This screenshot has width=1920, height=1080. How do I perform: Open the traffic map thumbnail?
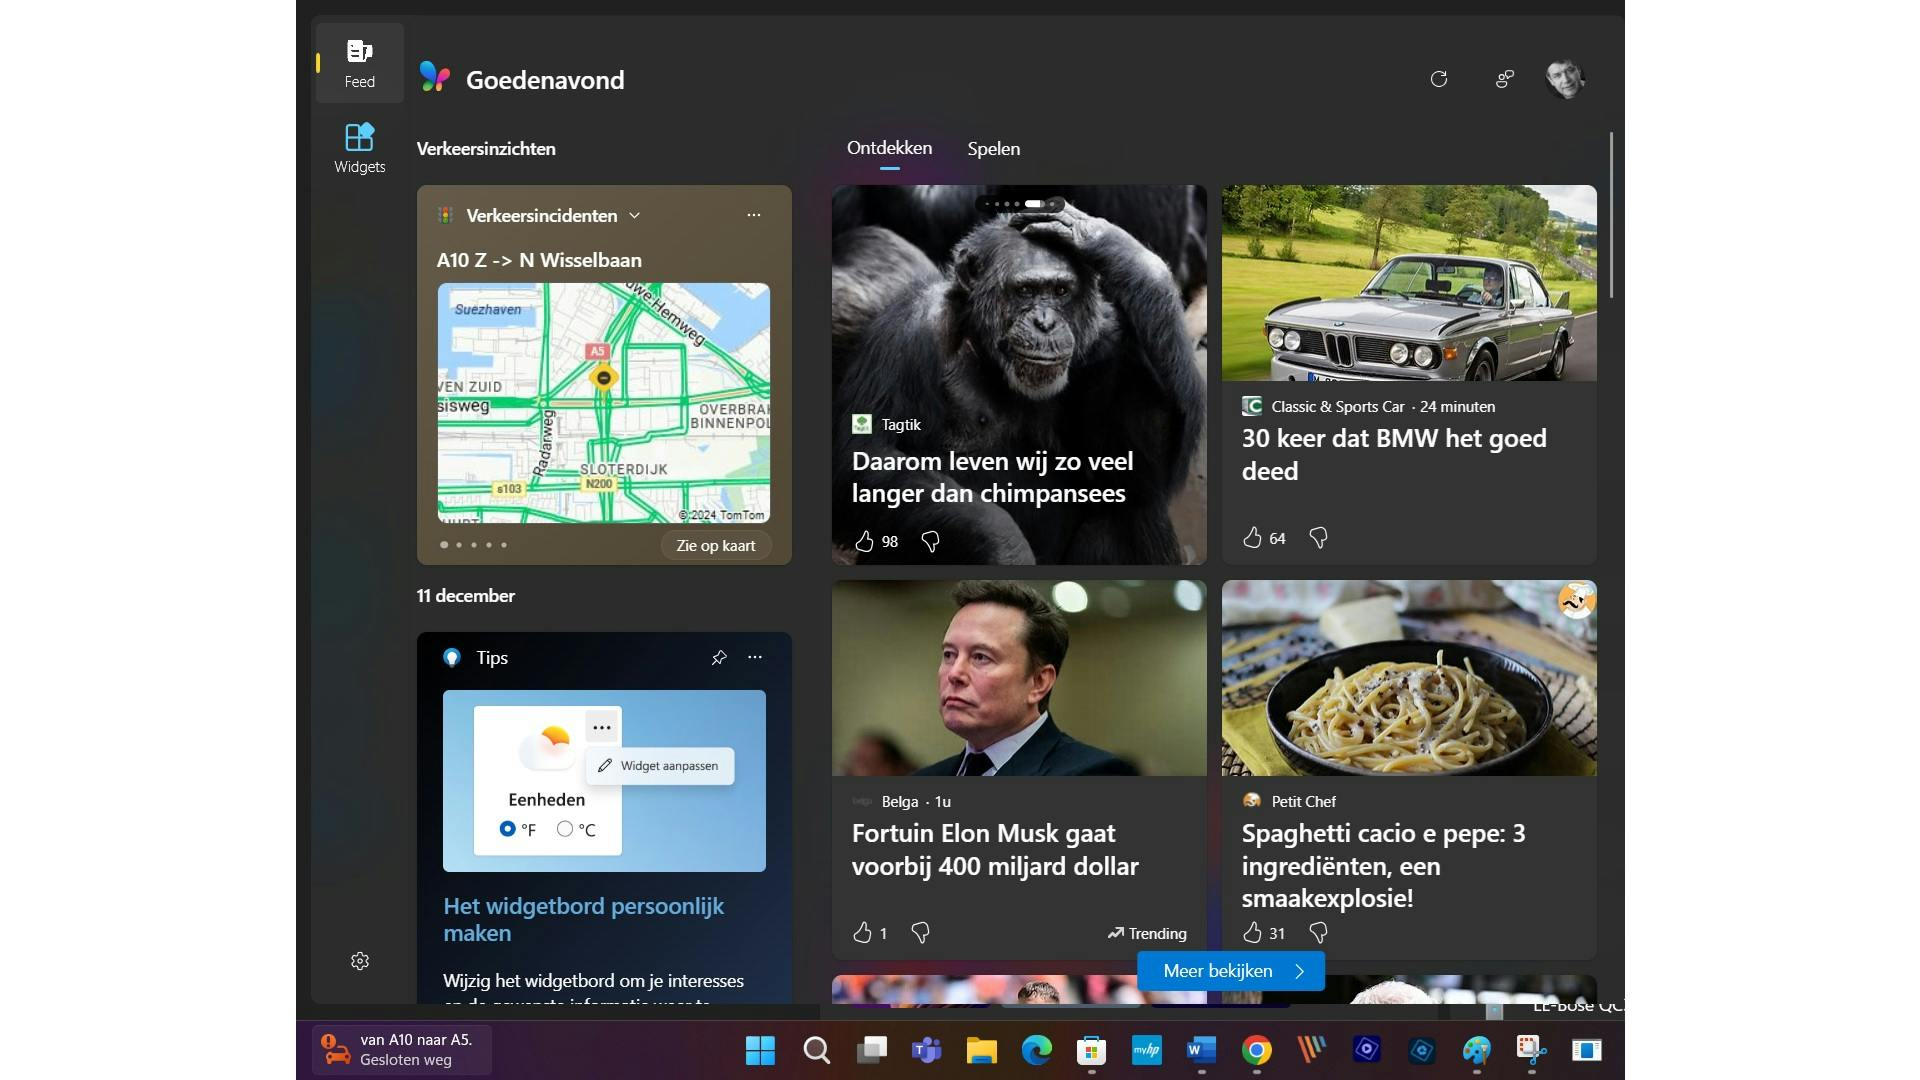tap(603, 402)
